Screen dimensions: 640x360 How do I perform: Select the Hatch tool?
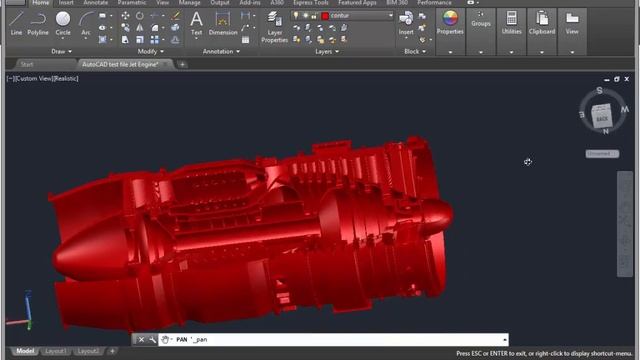point(102,40)
